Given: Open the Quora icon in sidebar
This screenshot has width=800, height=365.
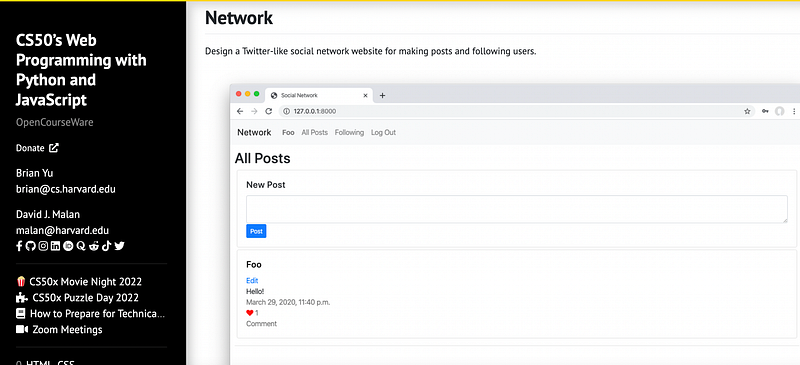Looking at the screenshot, I should (81, 246).
